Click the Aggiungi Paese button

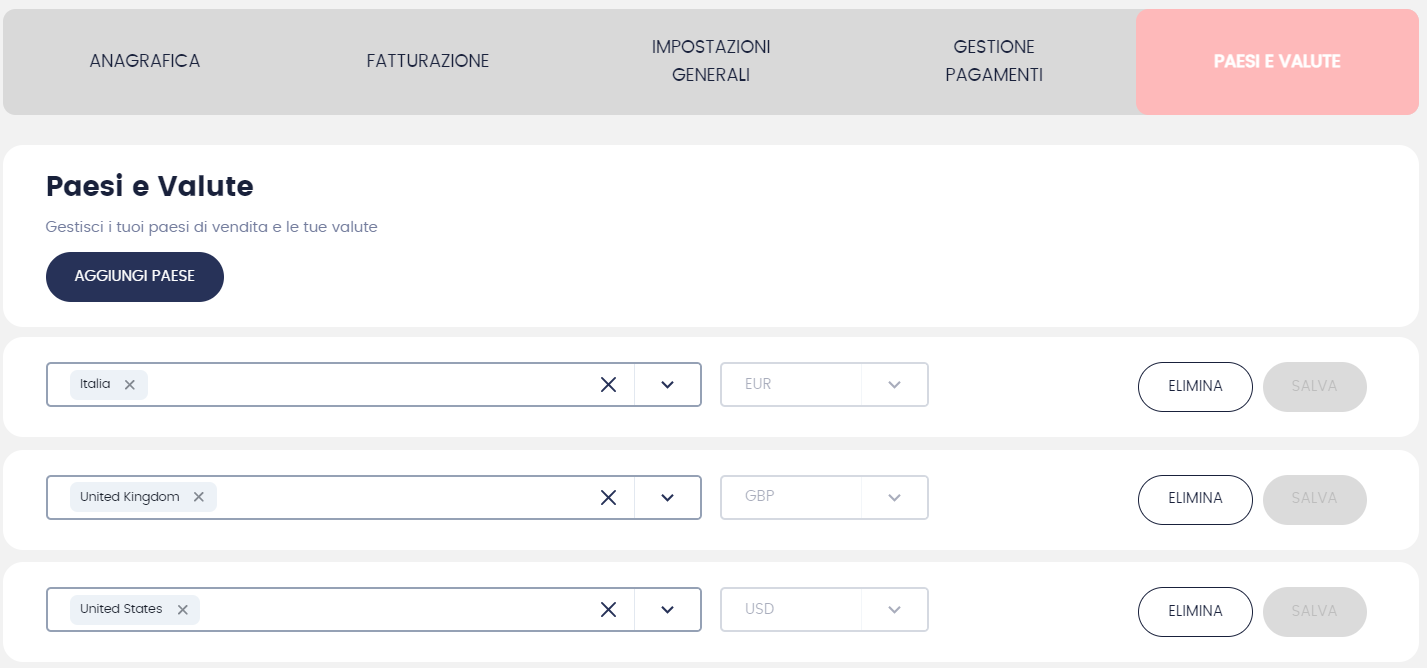click(135, 277)
